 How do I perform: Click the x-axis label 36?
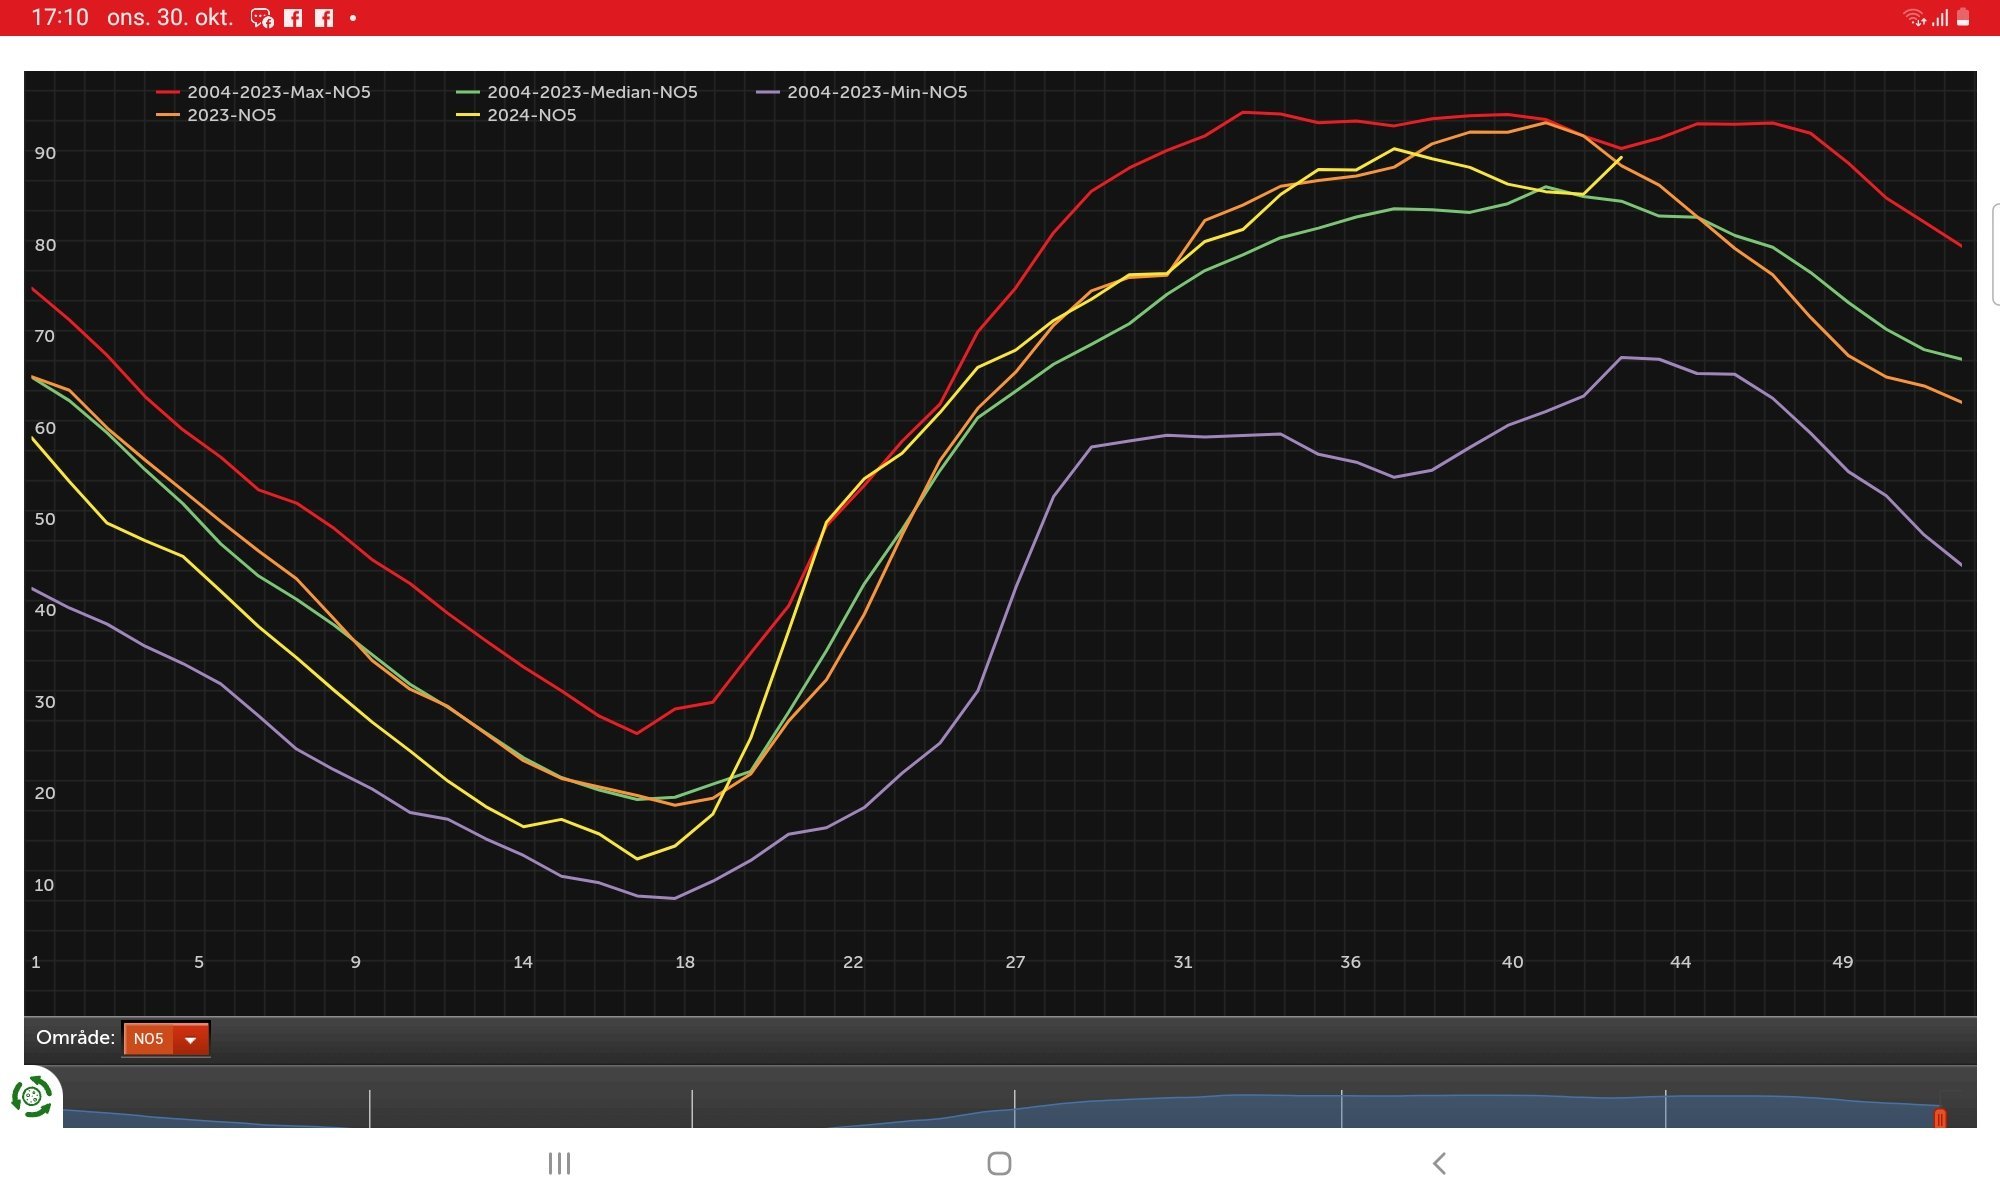1350,962
